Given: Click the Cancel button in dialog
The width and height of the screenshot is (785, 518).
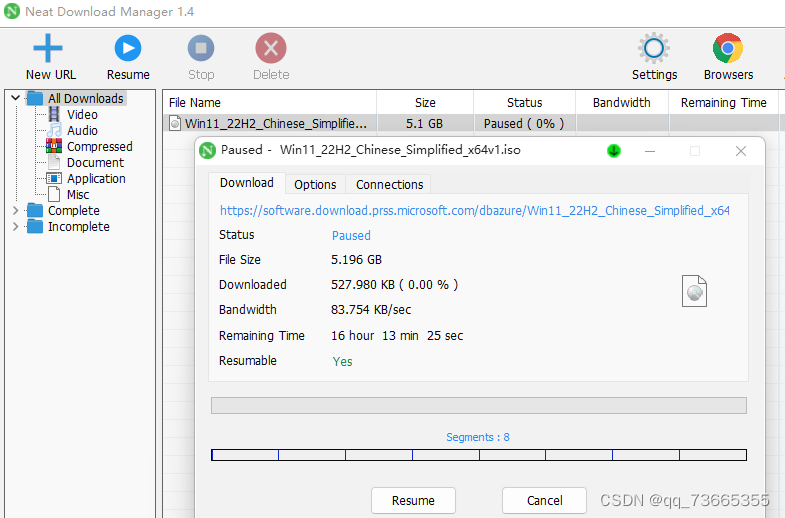Looking at the screenshot, I should pos(544,500).
